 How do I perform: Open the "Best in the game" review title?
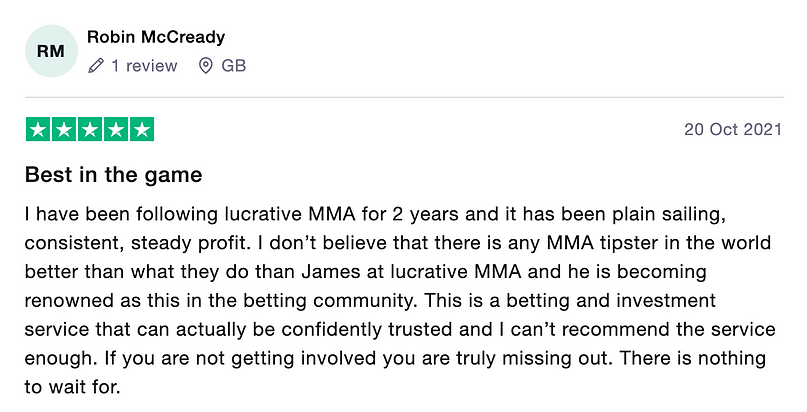coord(114,175)
